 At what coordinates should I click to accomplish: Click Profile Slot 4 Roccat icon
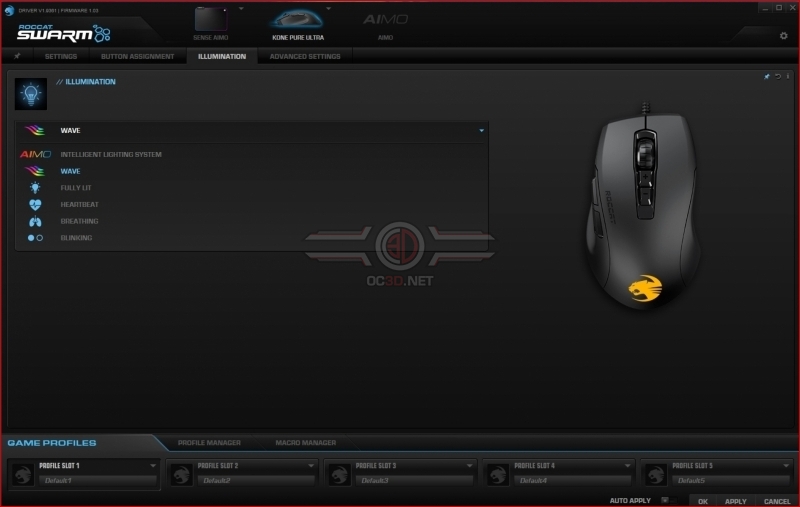pos(497,474)
